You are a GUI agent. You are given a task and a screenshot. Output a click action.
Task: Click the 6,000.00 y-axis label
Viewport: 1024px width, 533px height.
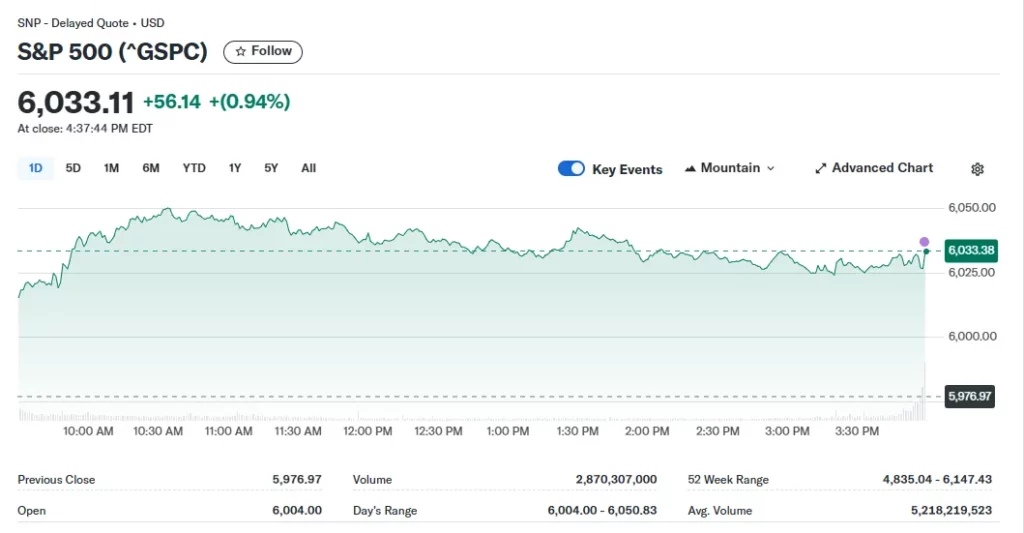(972, 336)
